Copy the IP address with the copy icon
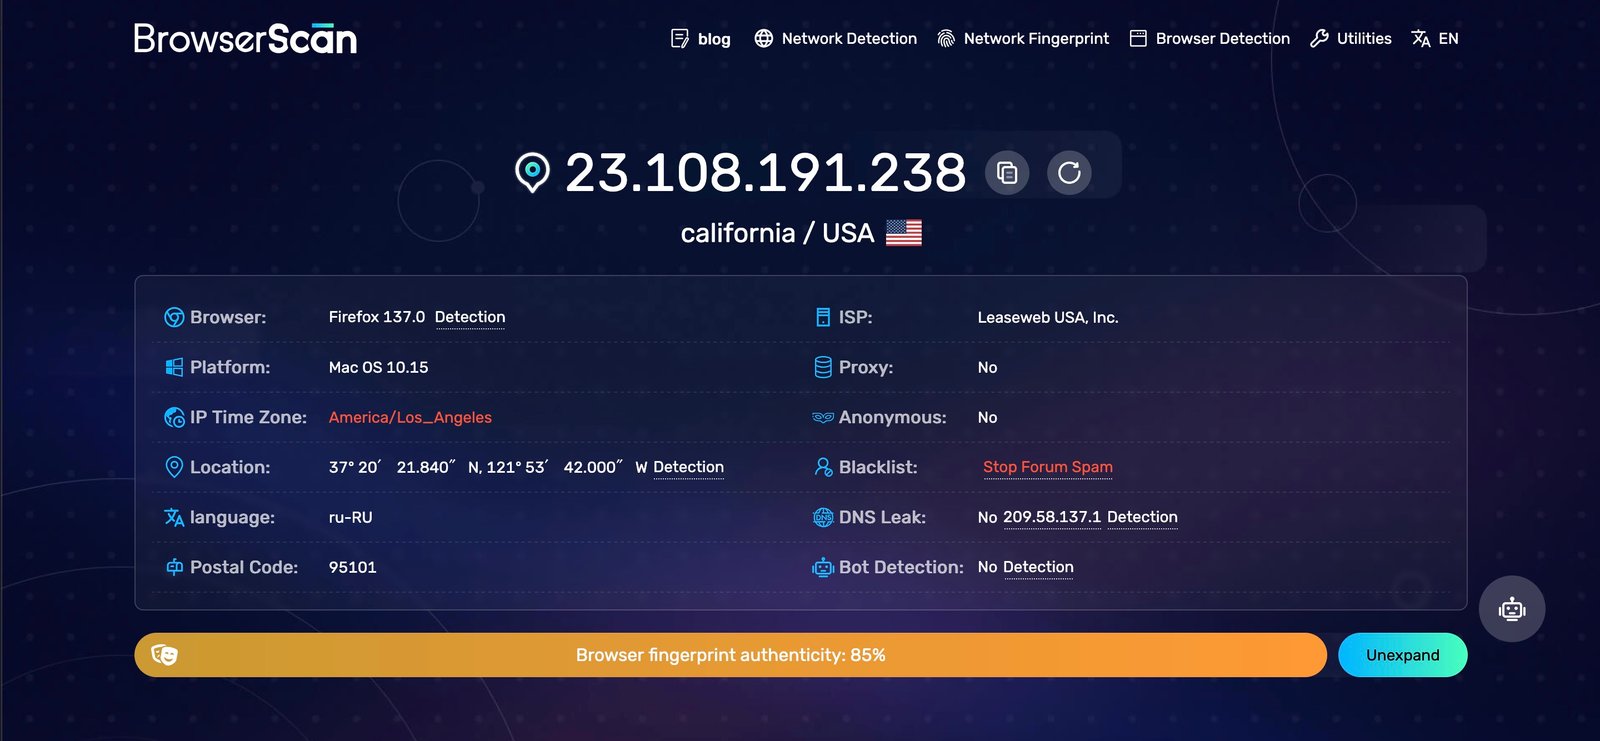The width and height of the screenshot is (1600, 741). [1007, 173]
